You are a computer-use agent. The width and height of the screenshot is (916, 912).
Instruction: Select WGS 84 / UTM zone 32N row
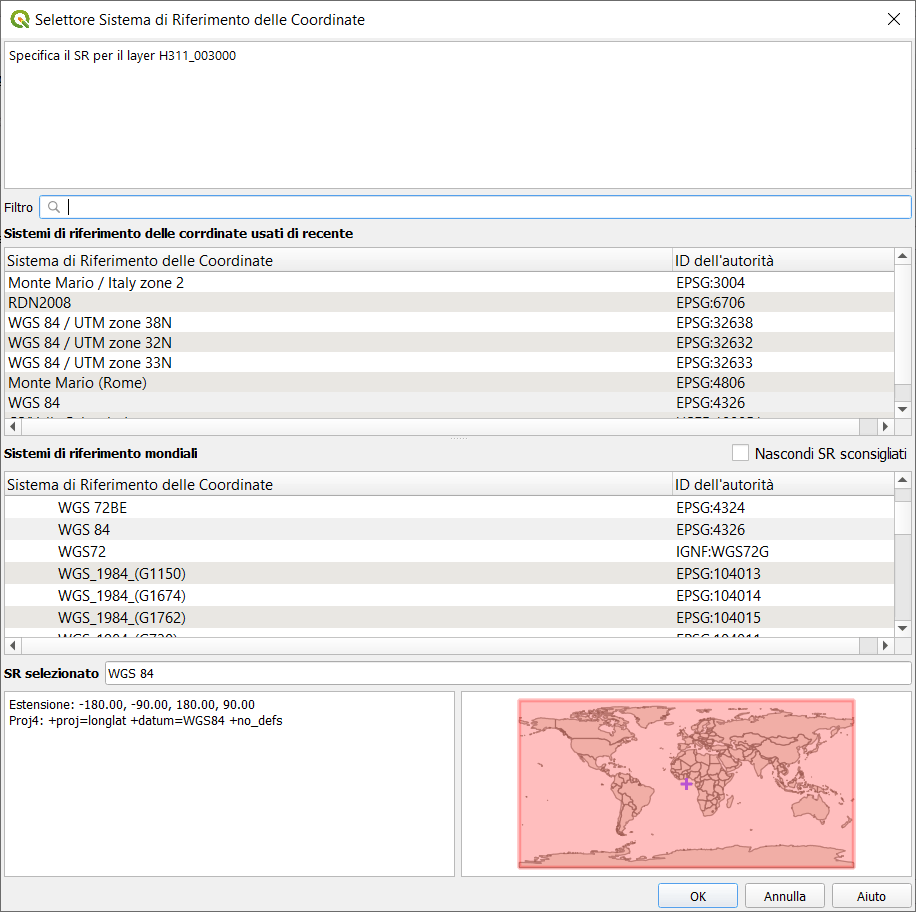click(x=90, y=343)
